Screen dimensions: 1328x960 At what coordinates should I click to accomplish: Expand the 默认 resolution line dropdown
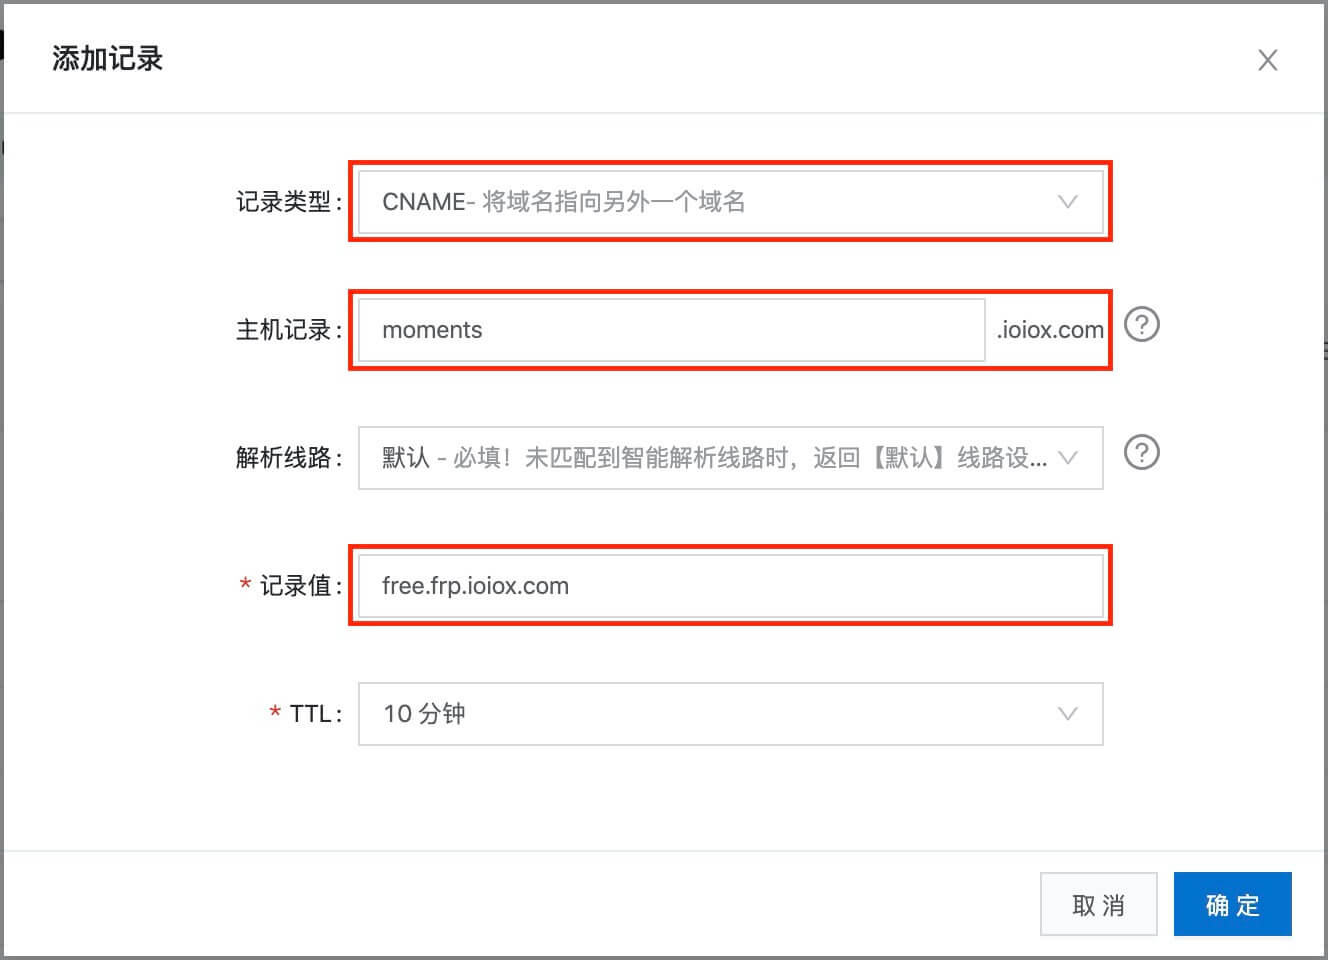point(700,458)
